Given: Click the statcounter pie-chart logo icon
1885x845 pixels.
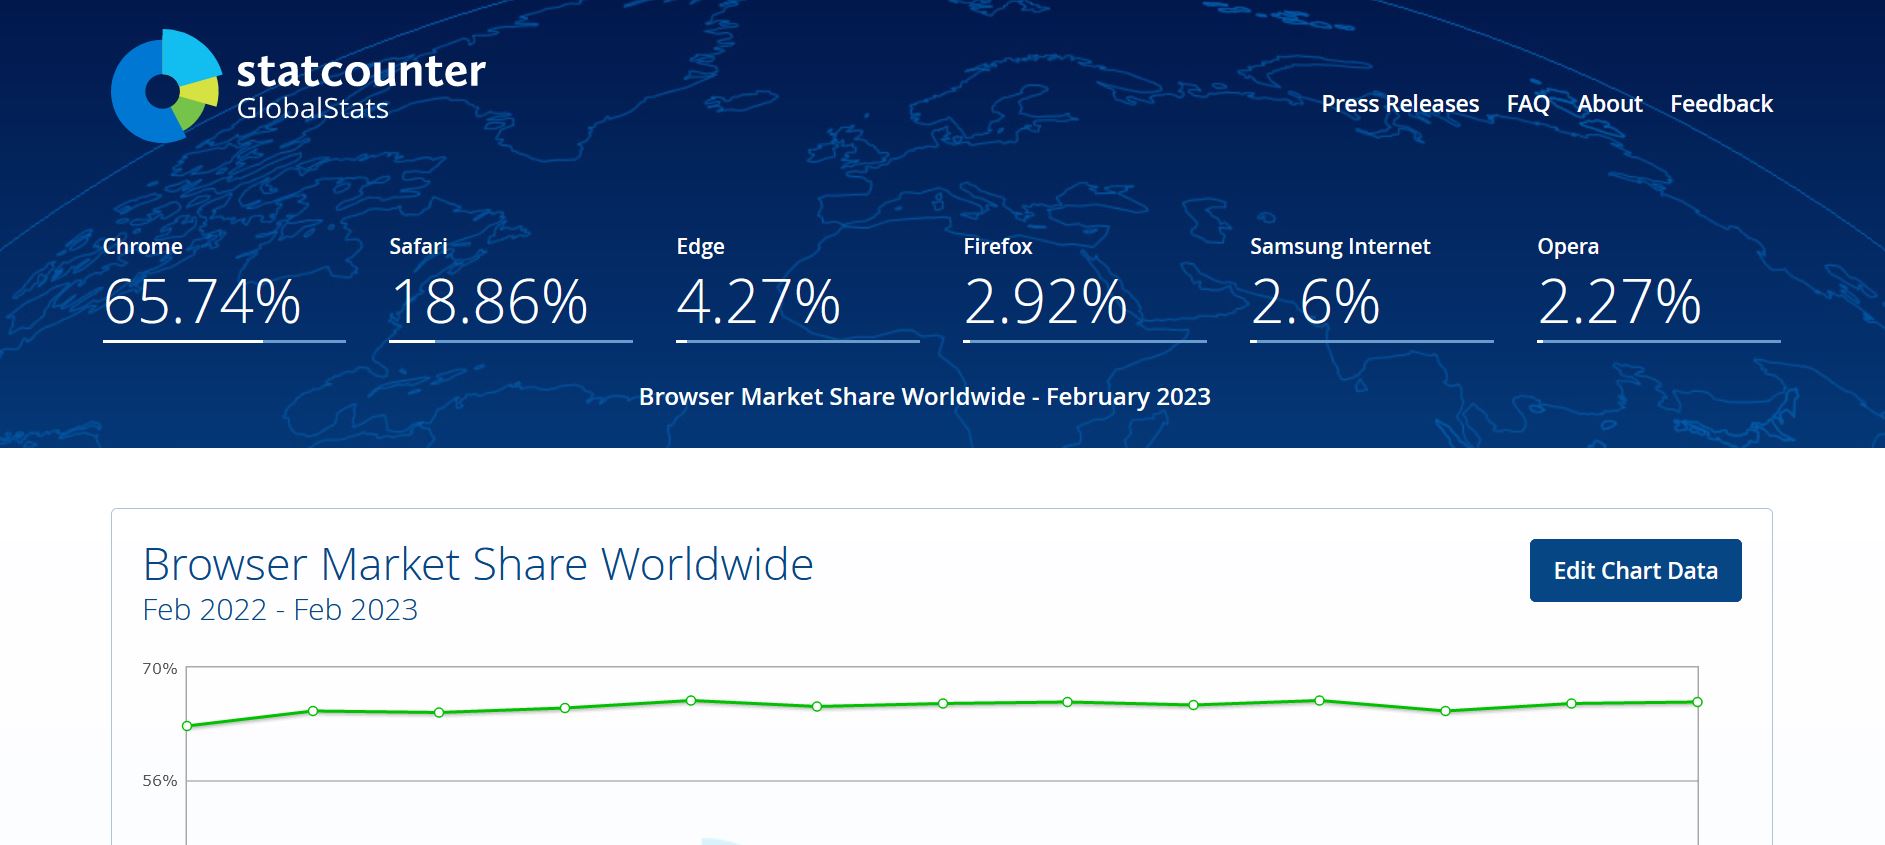Looking at the screenshot, I should (164, 87).
